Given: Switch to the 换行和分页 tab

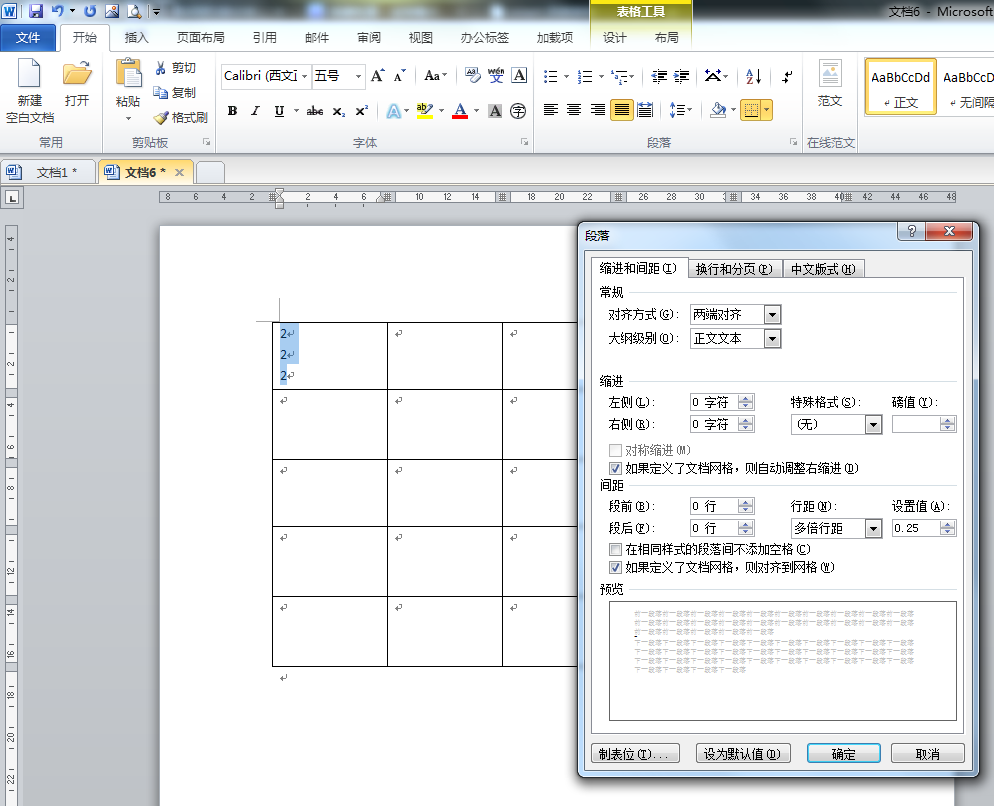Looking at the screenshot, I should coord(734,268).
